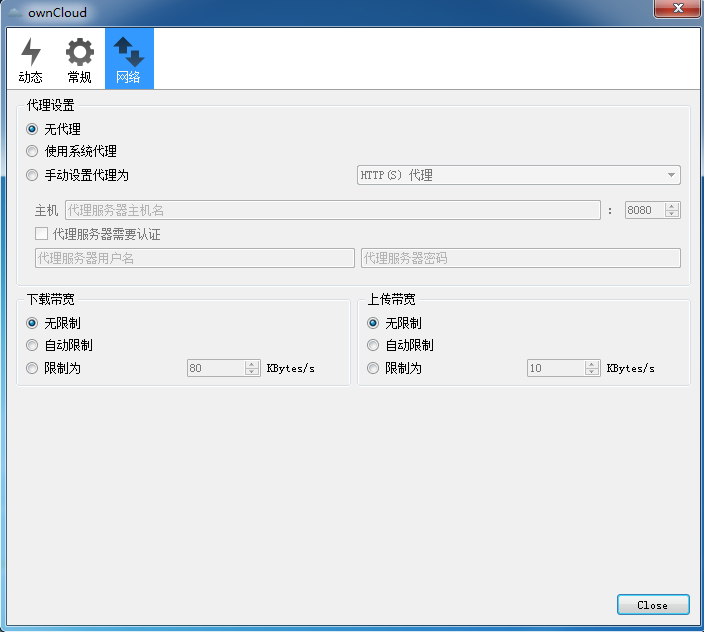The image size is (704, 632).
Task: Click the 代理服务器用户名 username field
Action: tap(195, 258)
